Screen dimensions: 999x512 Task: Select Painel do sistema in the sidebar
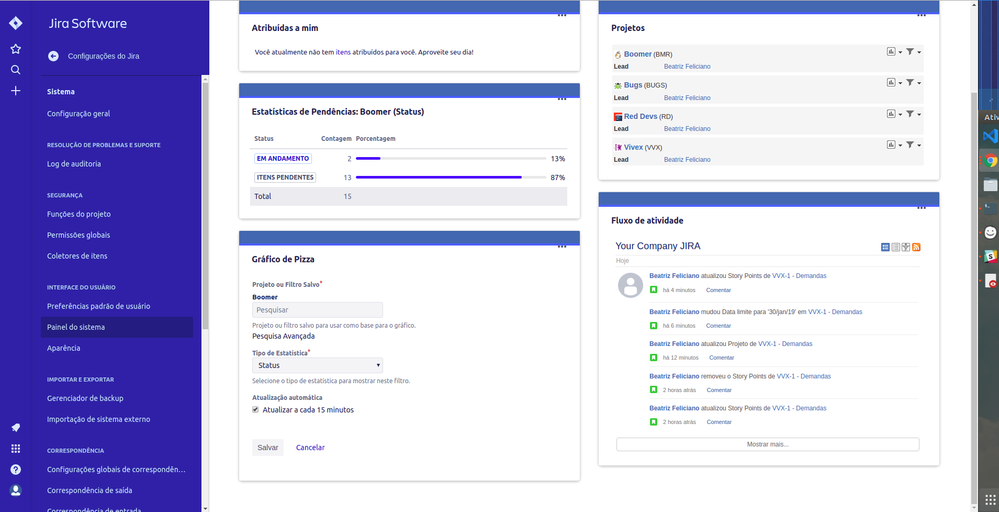[117, 327]
